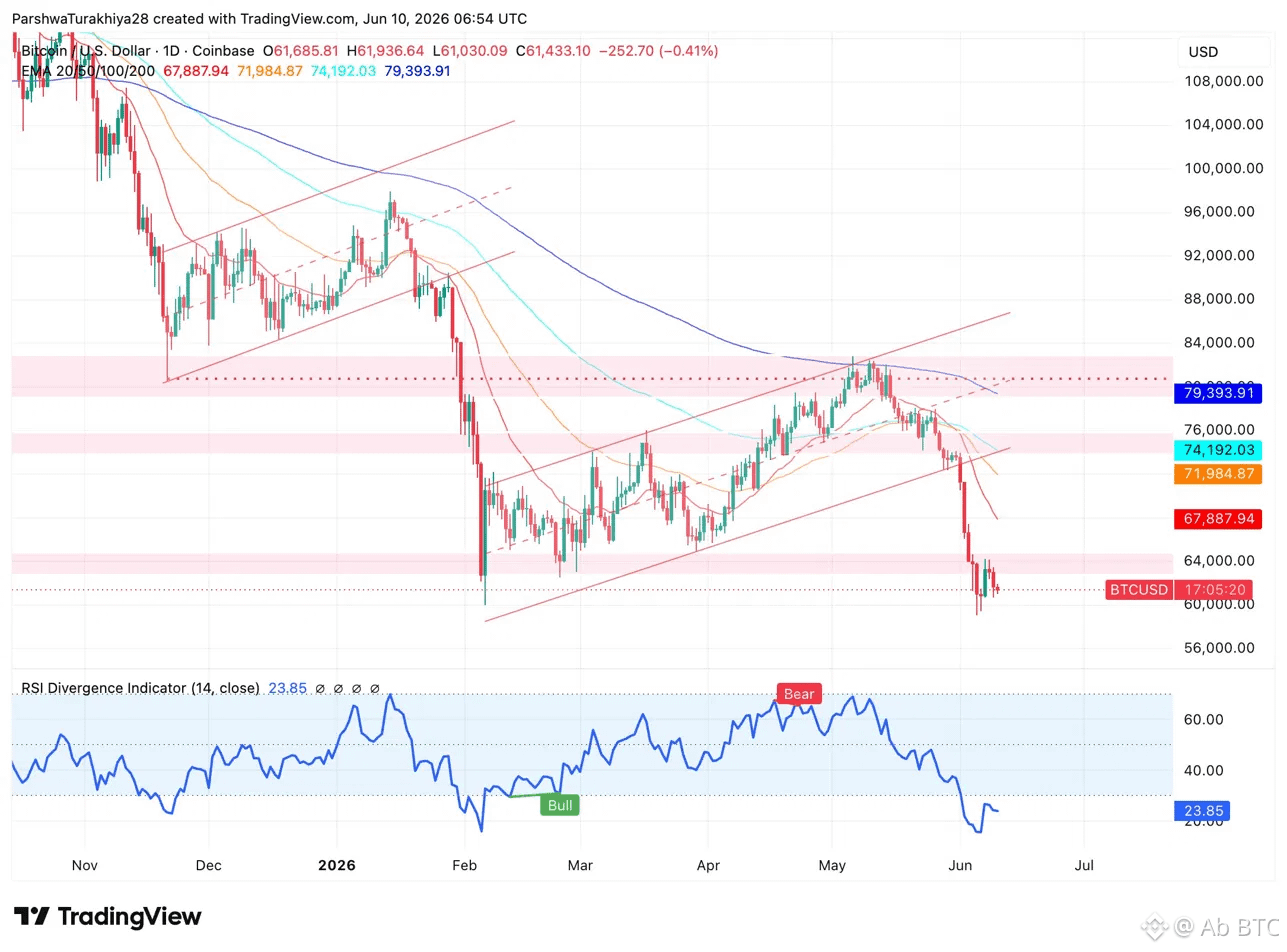Image resolution: width=1287 pixels, height=952 pixels.
Task: Click the 71,984.87 EMA value in legend
Action: (270, 71)
